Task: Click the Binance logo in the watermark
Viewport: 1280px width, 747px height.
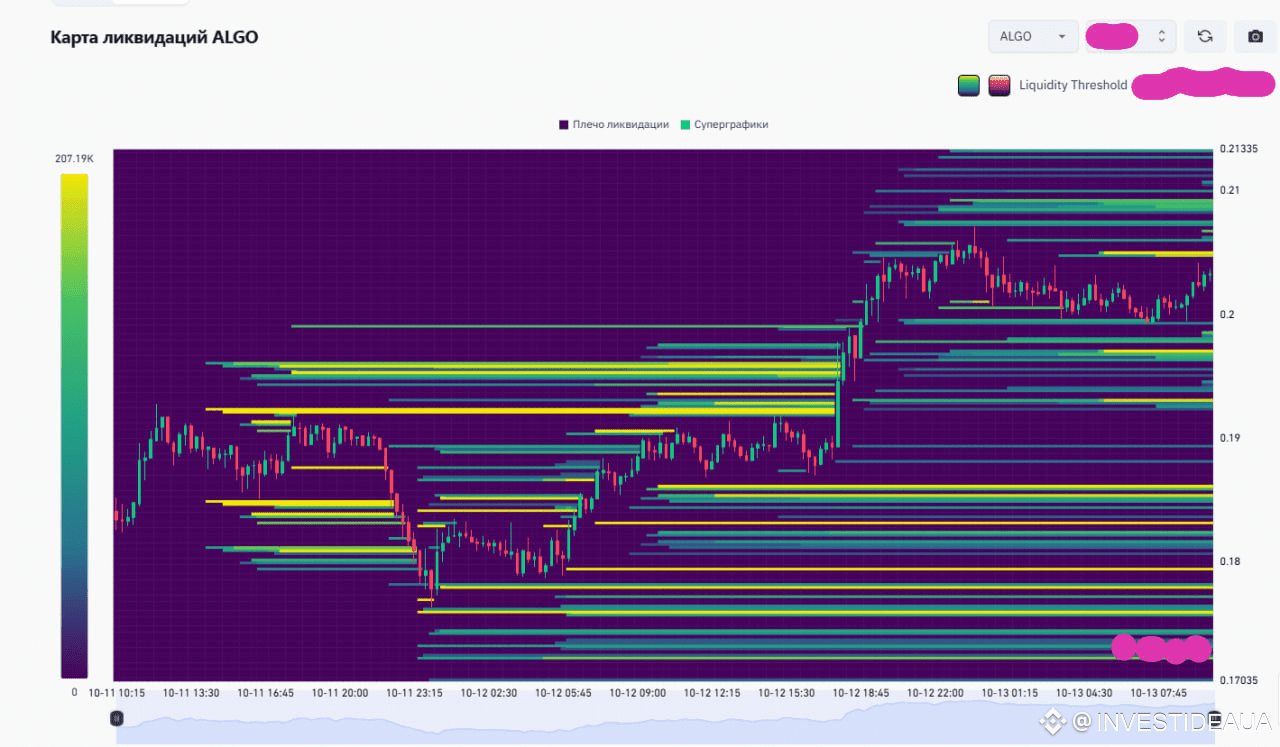Action: point(1050,721)
